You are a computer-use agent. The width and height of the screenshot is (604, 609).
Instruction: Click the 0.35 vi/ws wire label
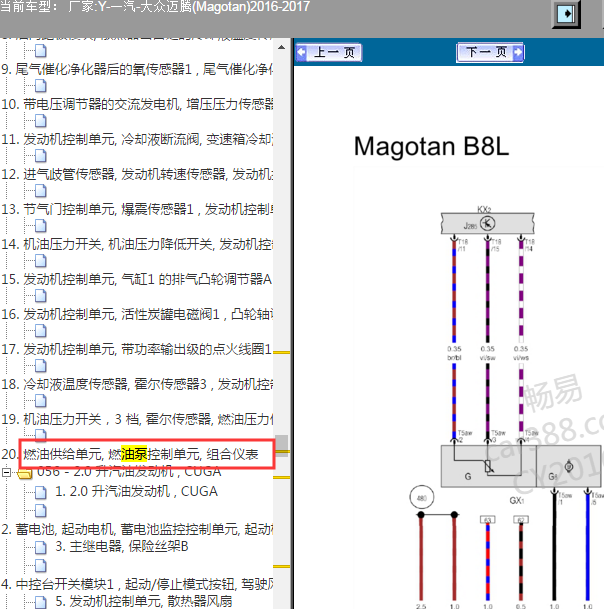tap(521, 353)
